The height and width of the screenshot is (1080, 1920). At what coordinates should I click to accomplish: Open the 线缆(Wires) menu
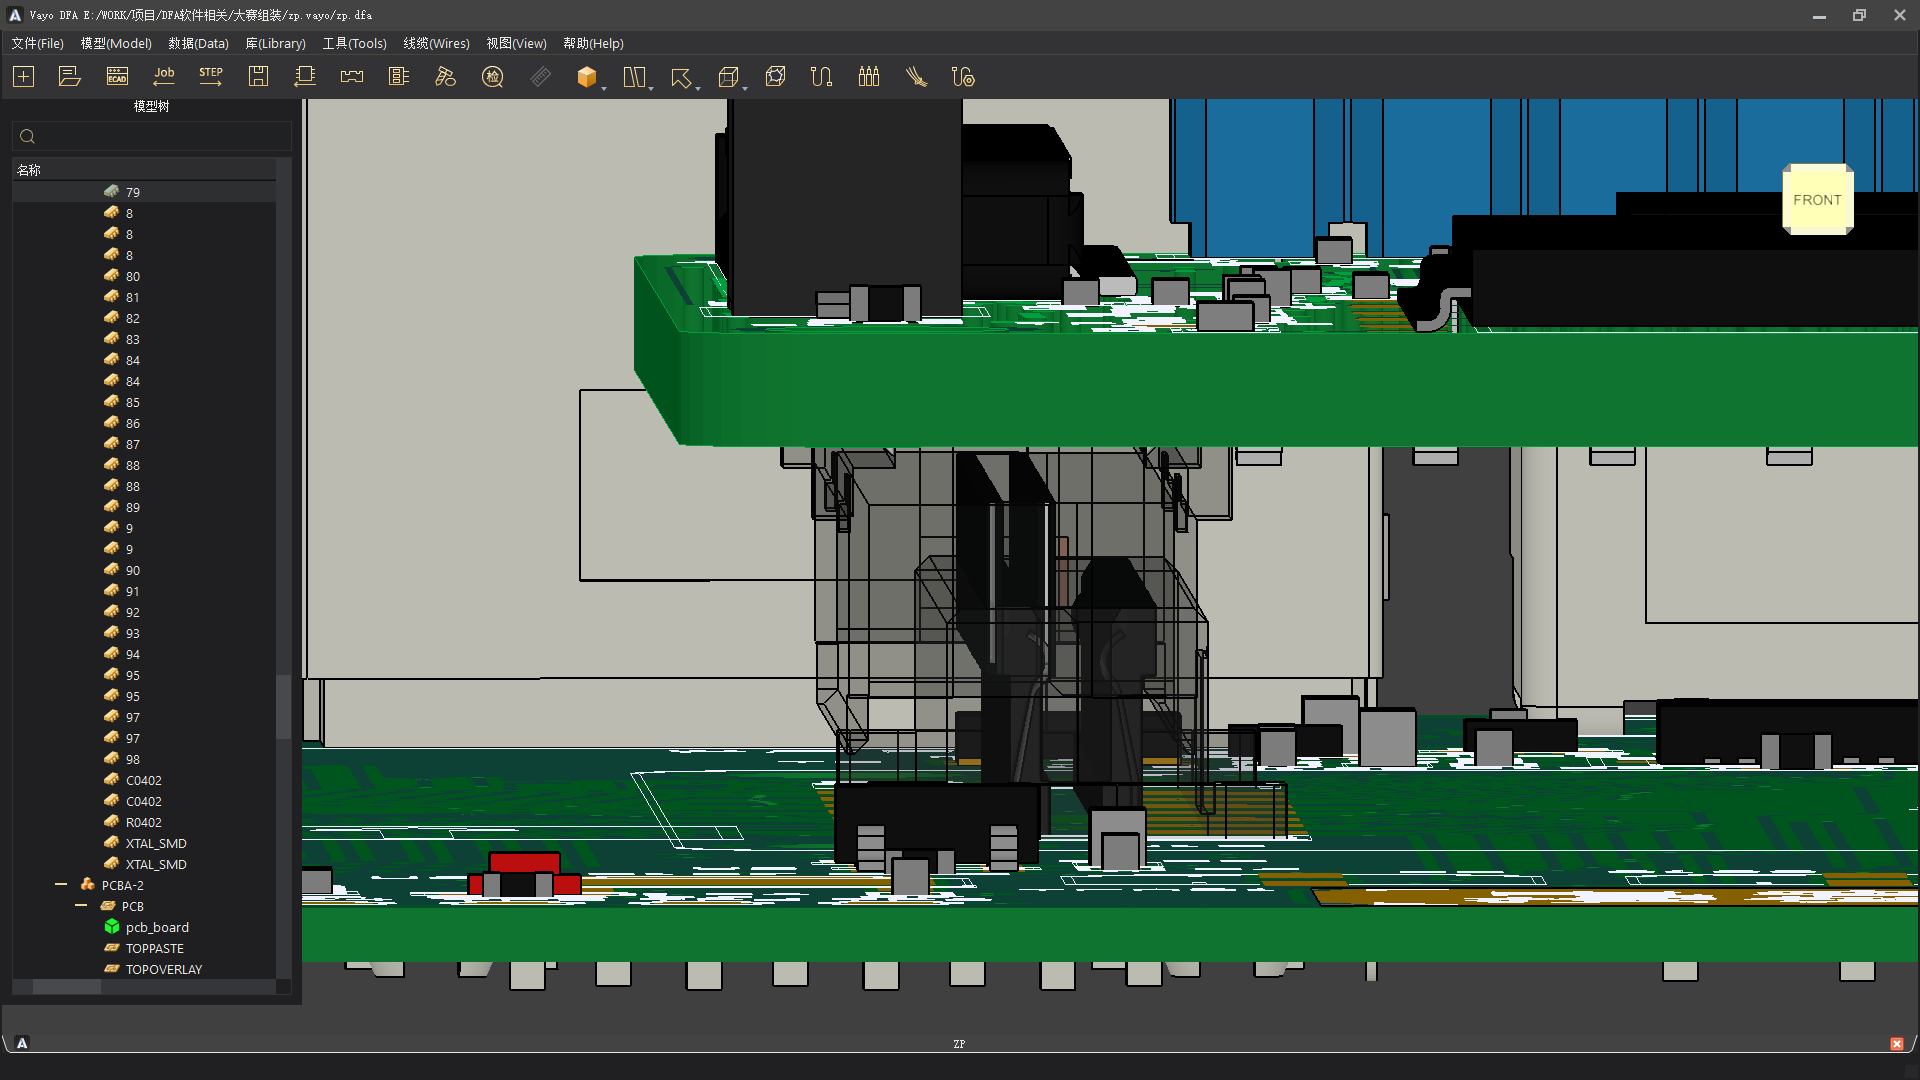pos(436,43)
